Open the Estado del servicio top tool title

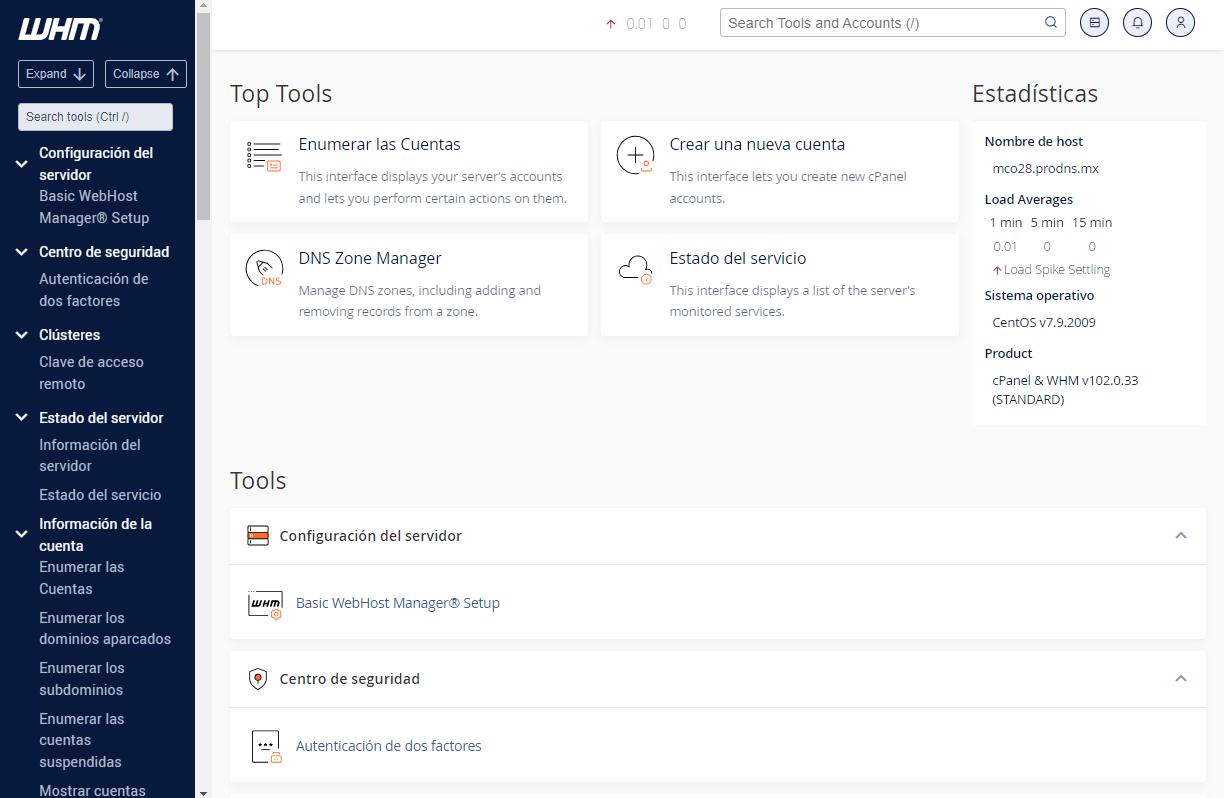click(x=738, y=259)
